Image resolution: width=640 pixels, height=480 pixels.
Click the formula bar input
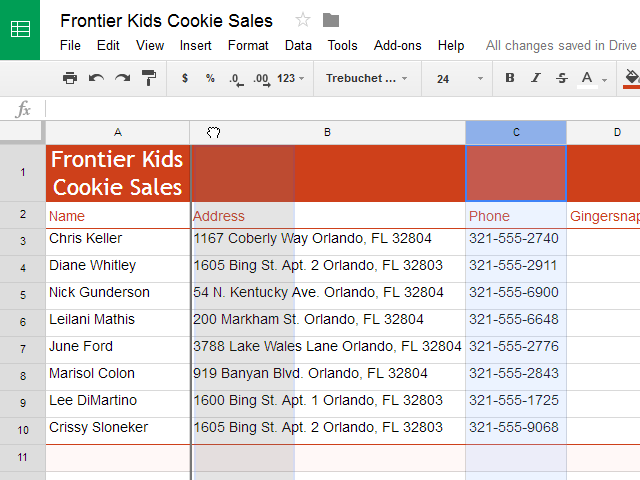340,109
